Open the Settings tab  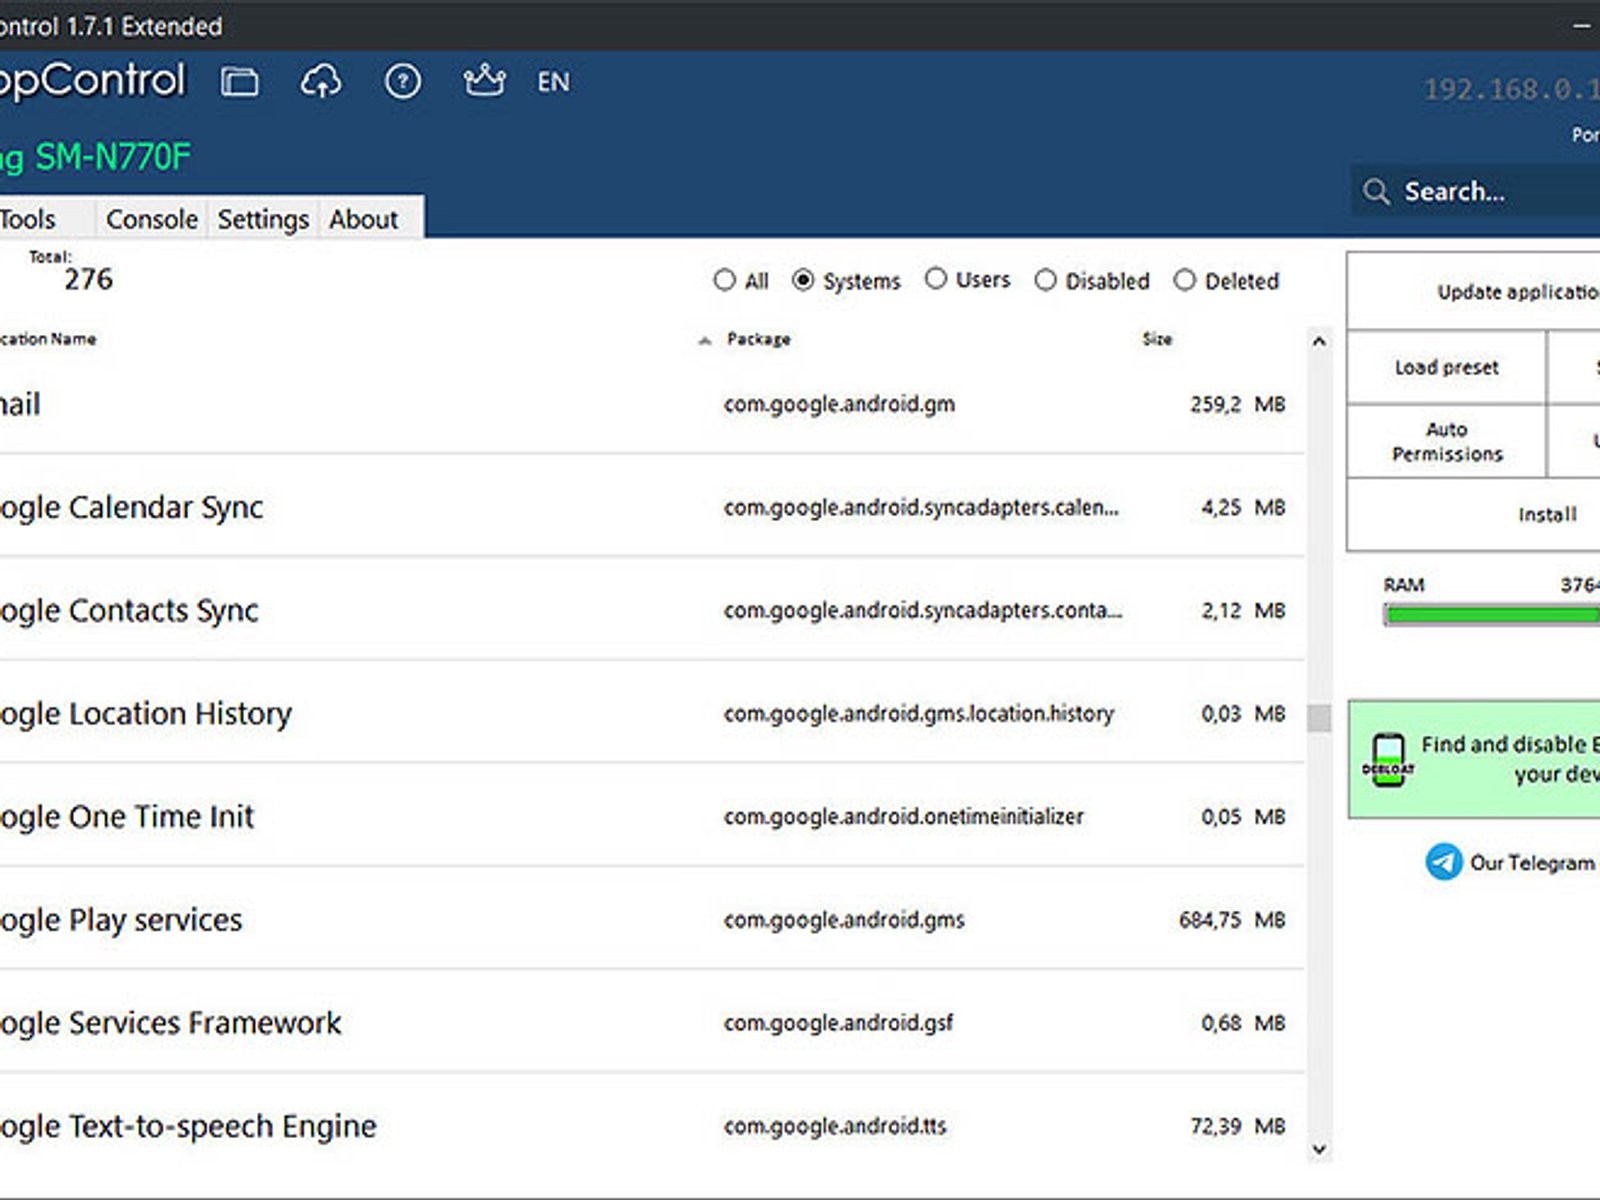[x=263, y=218]
